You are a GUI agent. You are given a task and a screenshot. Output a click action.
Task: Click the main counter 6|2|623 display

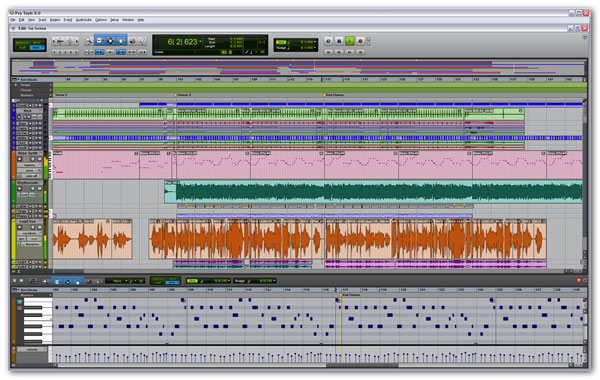pyautogui.click(x=182, y=42)
